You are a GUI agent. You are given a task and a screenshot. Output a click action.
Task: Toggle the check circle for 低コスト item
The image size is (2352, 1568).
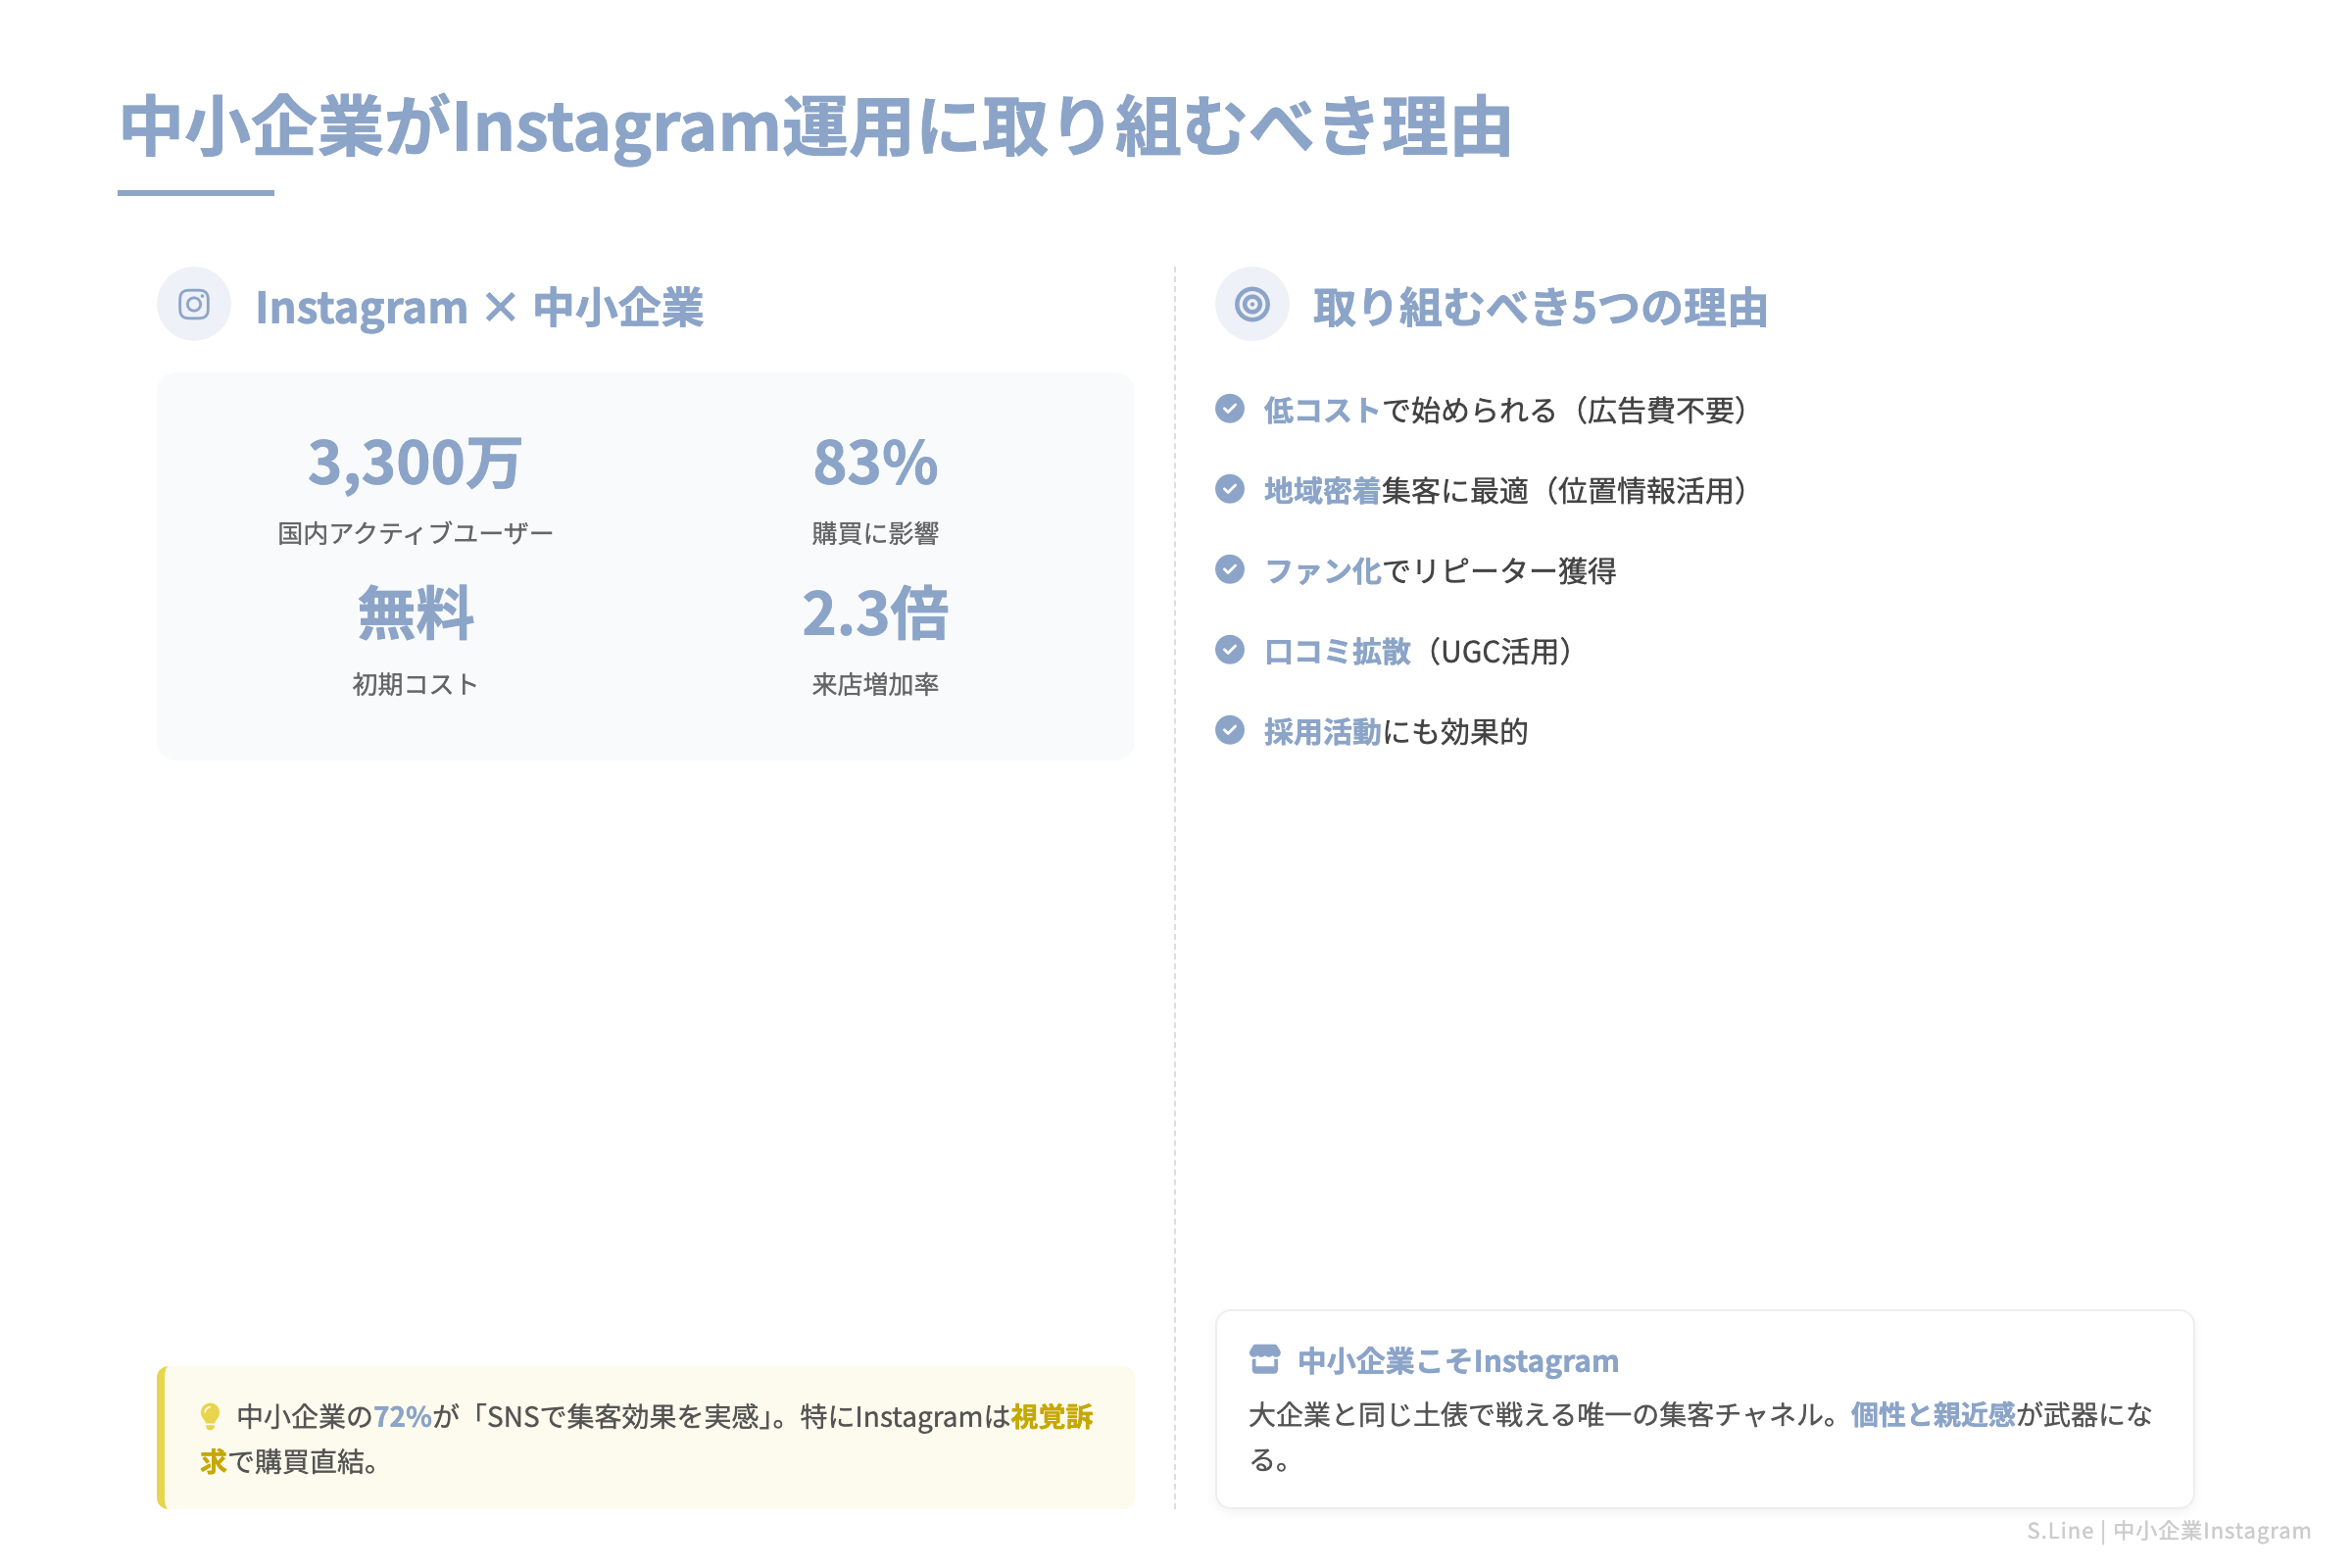pos(1230,410)
